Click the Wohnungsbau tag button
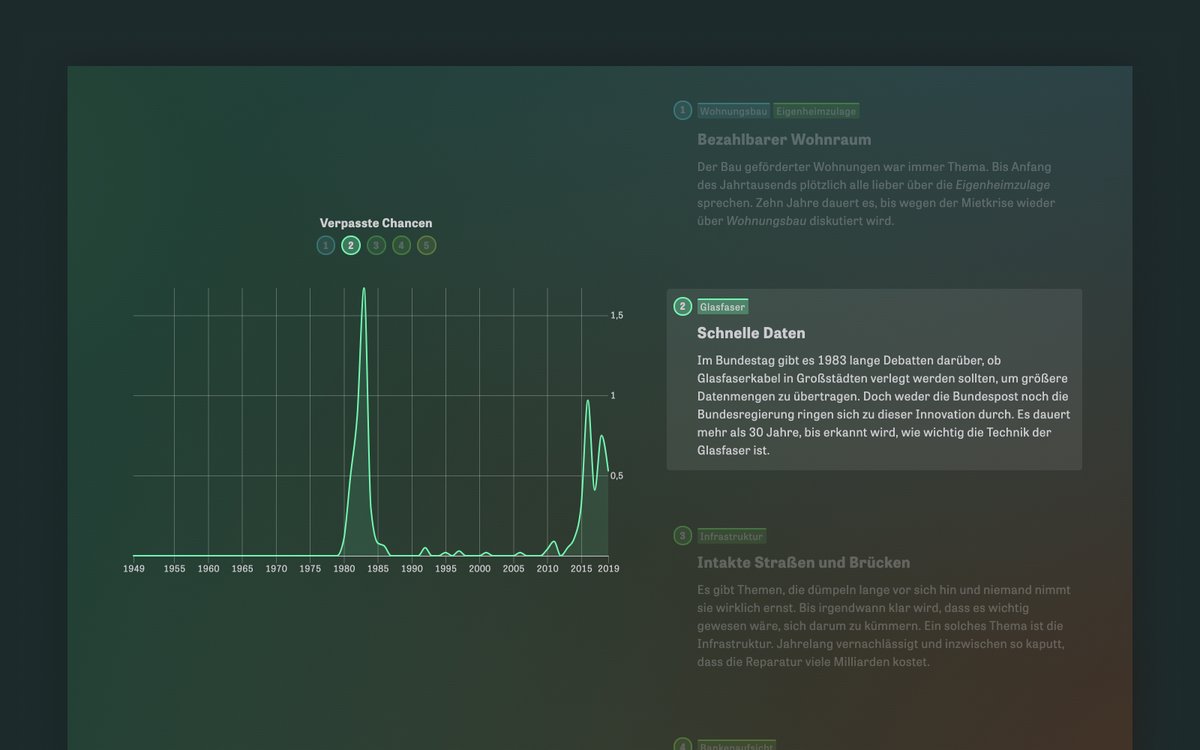This screenshot has width=1200, height=750. [733, 110]
